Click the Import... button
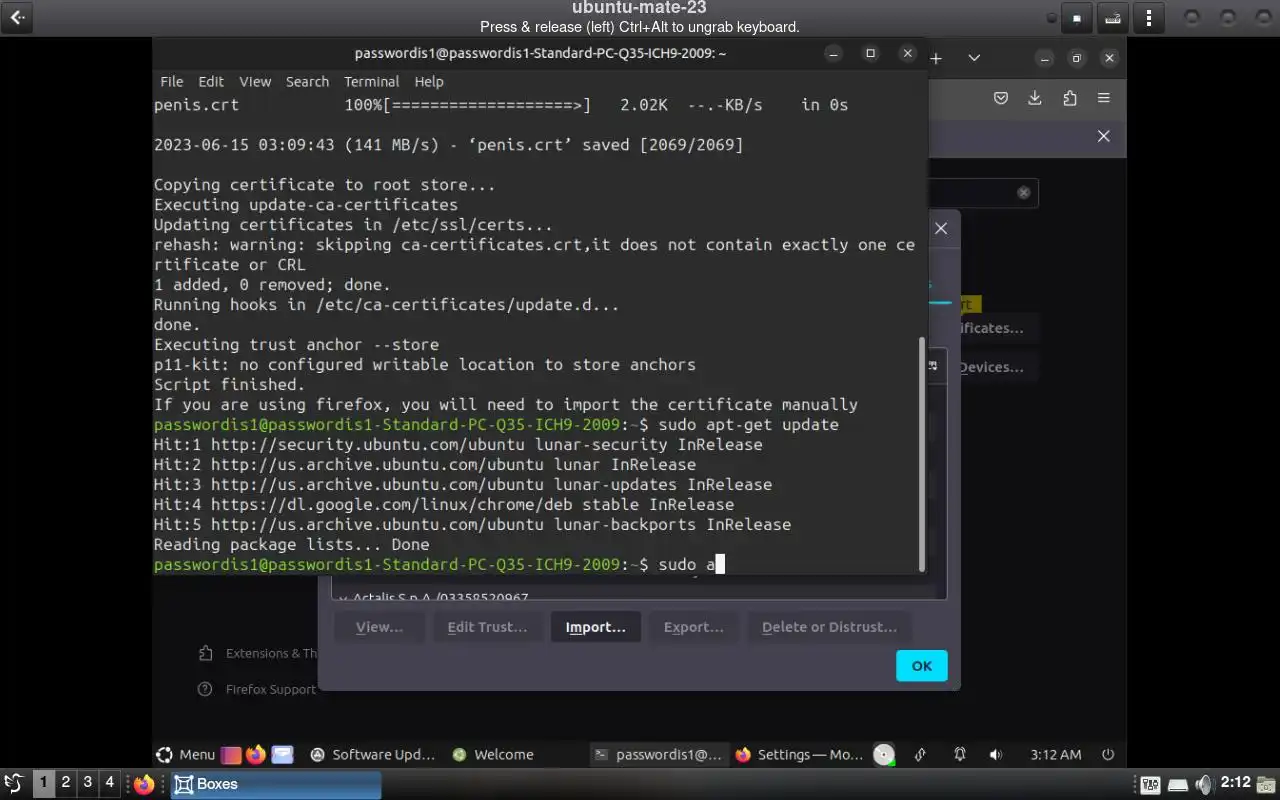Image resolution: width=1280 pixels, height=800 pixels. tap(596, 627)
